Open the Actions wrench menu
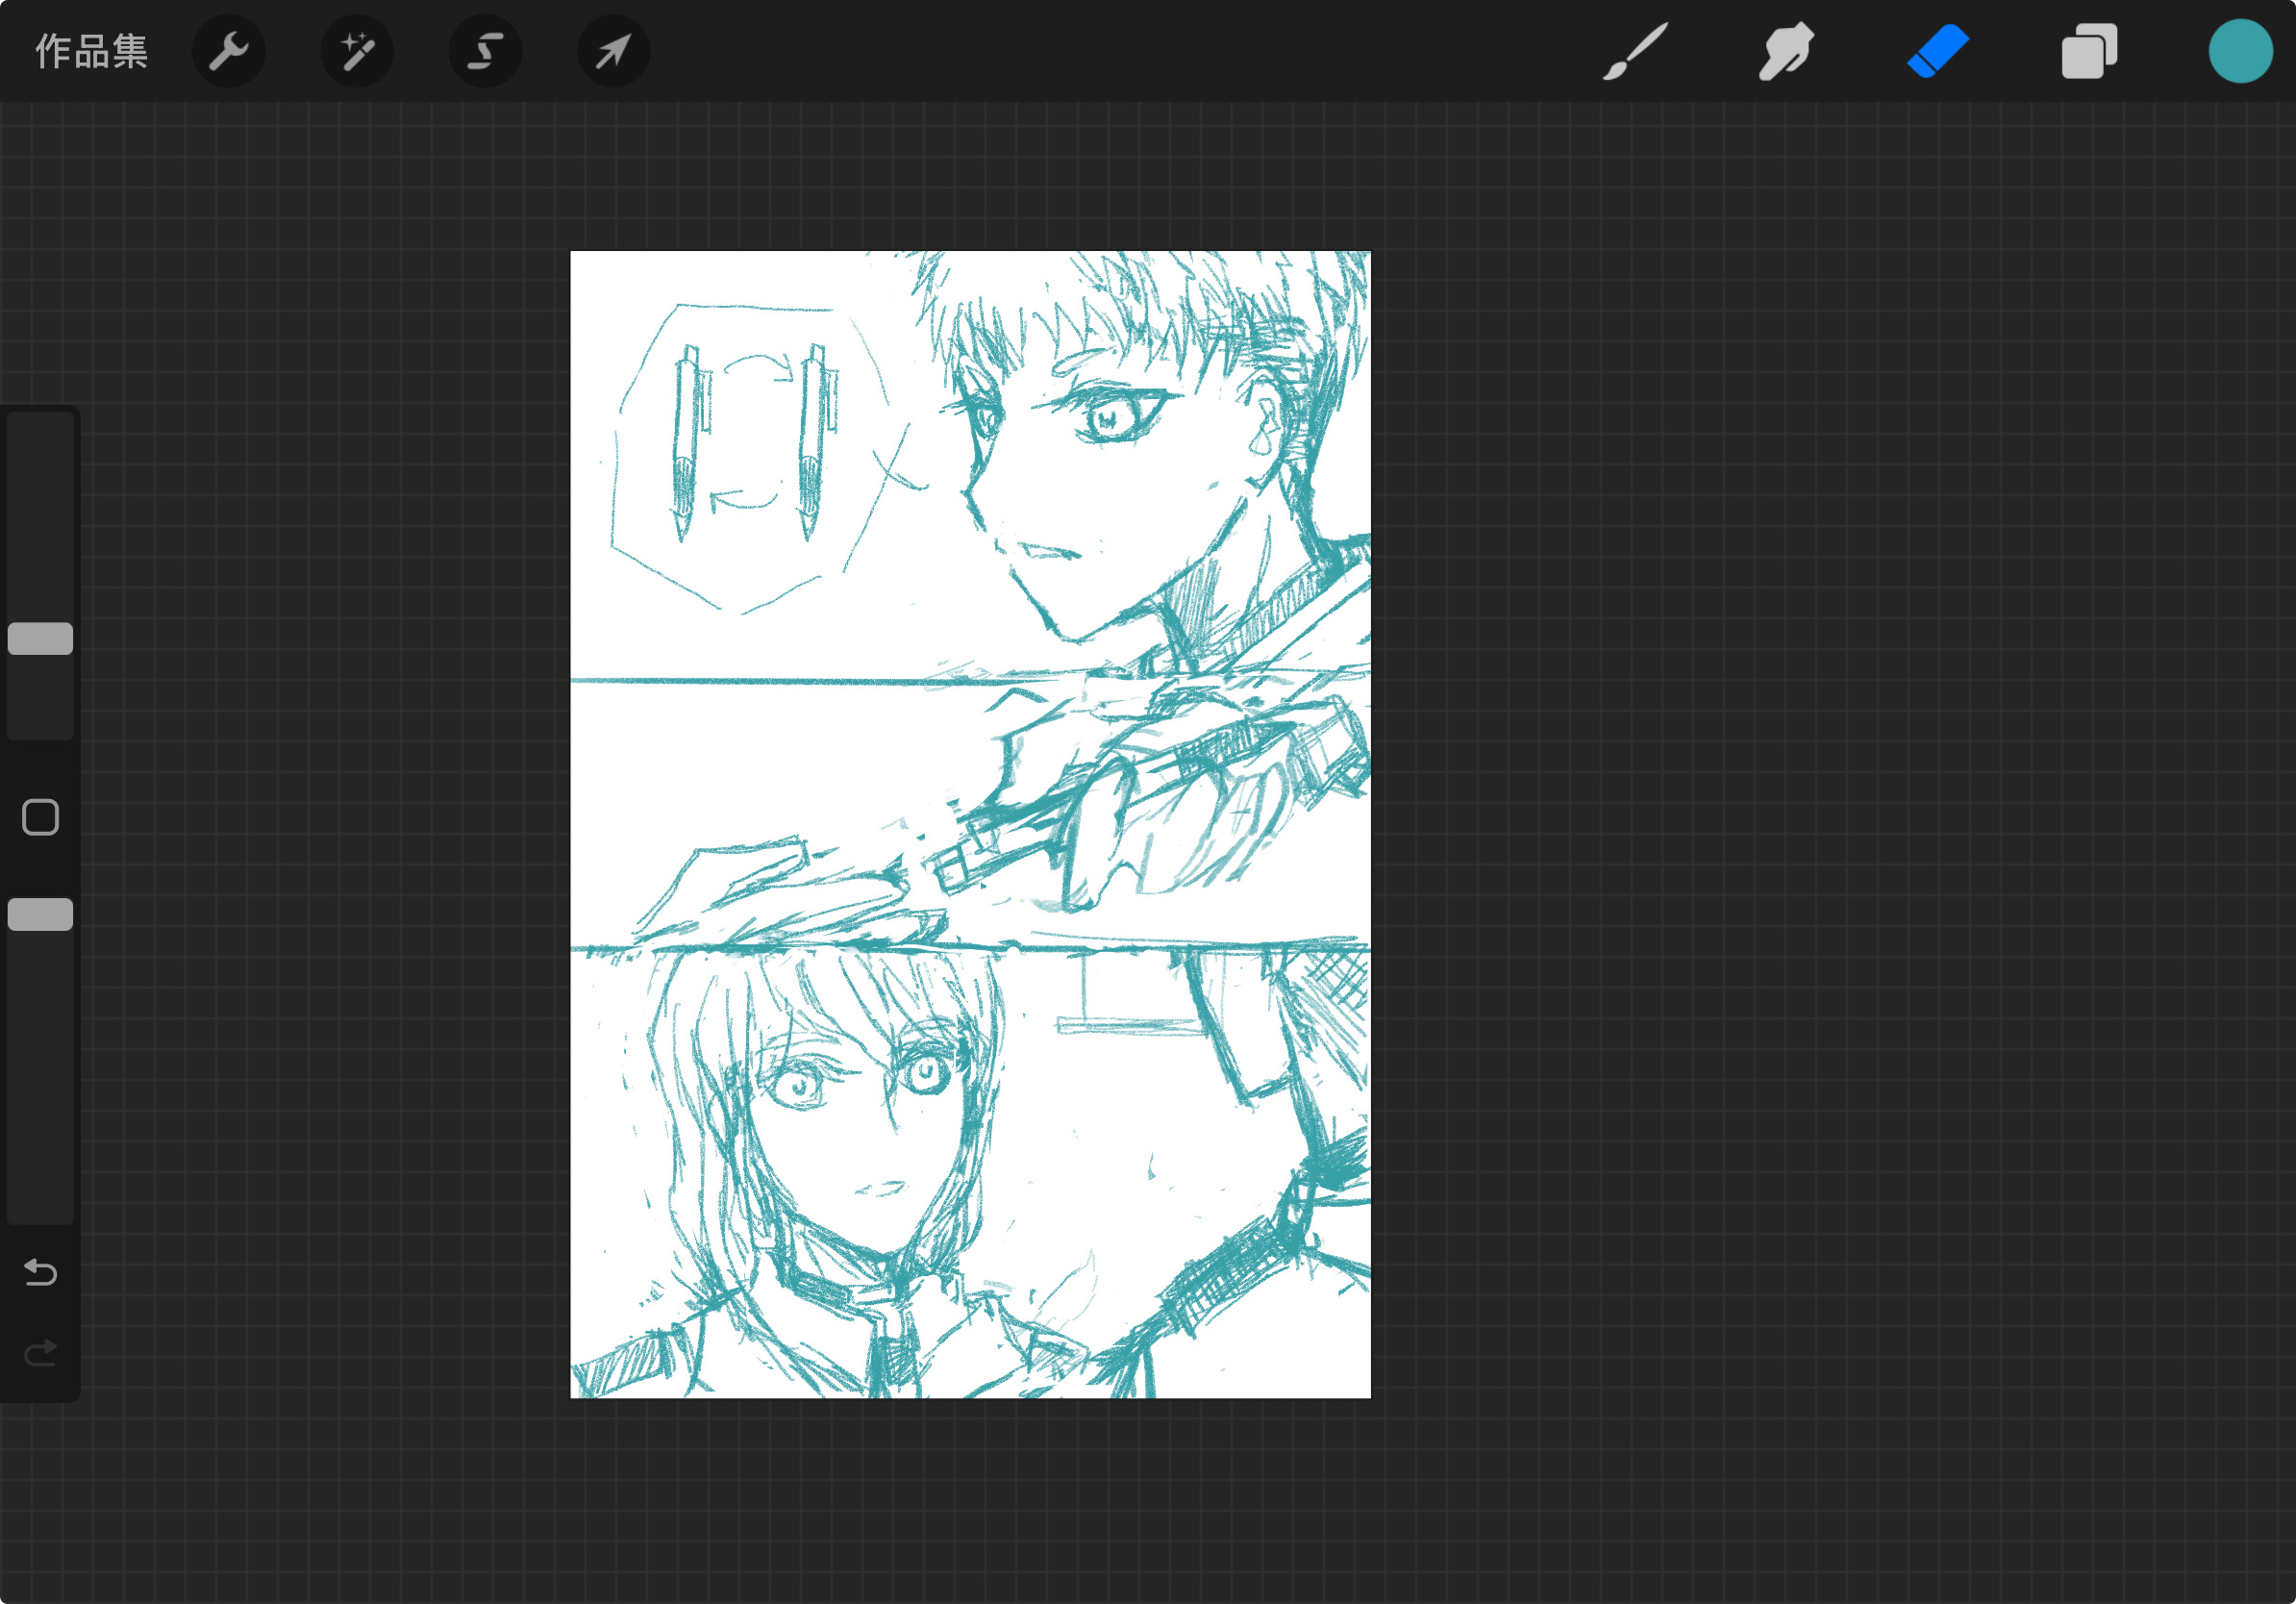The height and width of the screenshot is (1604, 2296). coord(229,51)
